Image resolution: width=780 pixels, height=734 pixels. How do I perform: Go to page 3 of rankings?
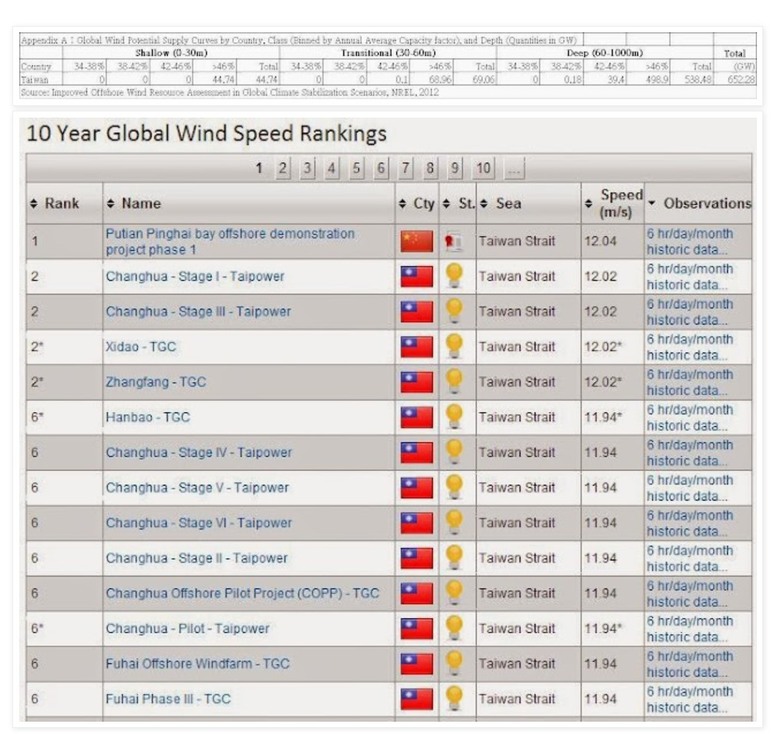(x=307, y=169)
